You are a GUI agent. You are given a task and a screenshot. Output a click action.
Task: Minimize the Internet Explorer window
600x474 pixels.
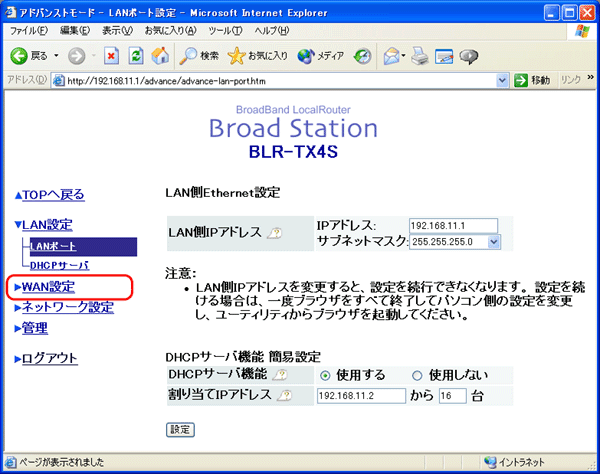[551, 13]
